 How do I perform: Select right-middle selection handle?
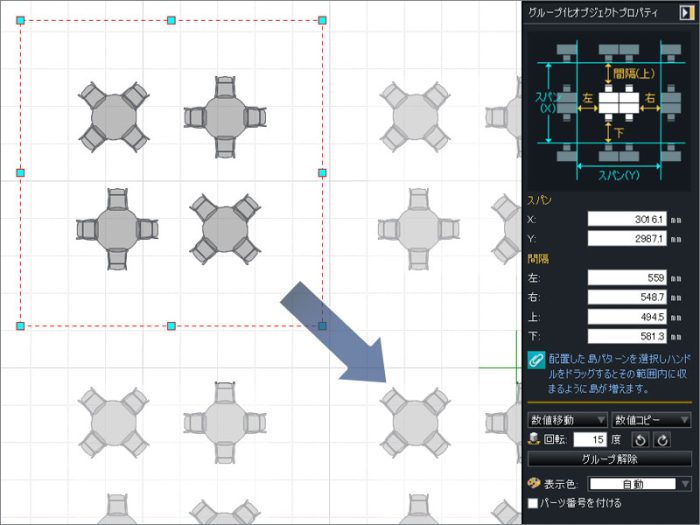tap(322, 173)
